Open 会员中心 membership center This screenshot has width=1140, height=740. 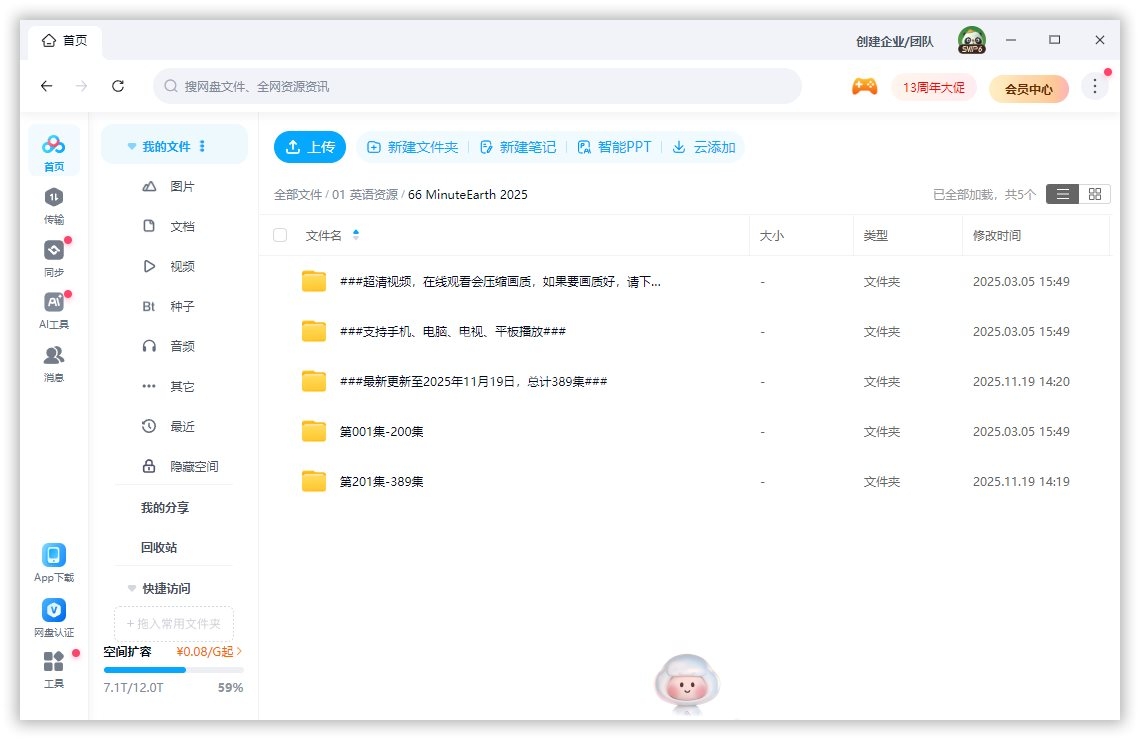[1029, 88]
